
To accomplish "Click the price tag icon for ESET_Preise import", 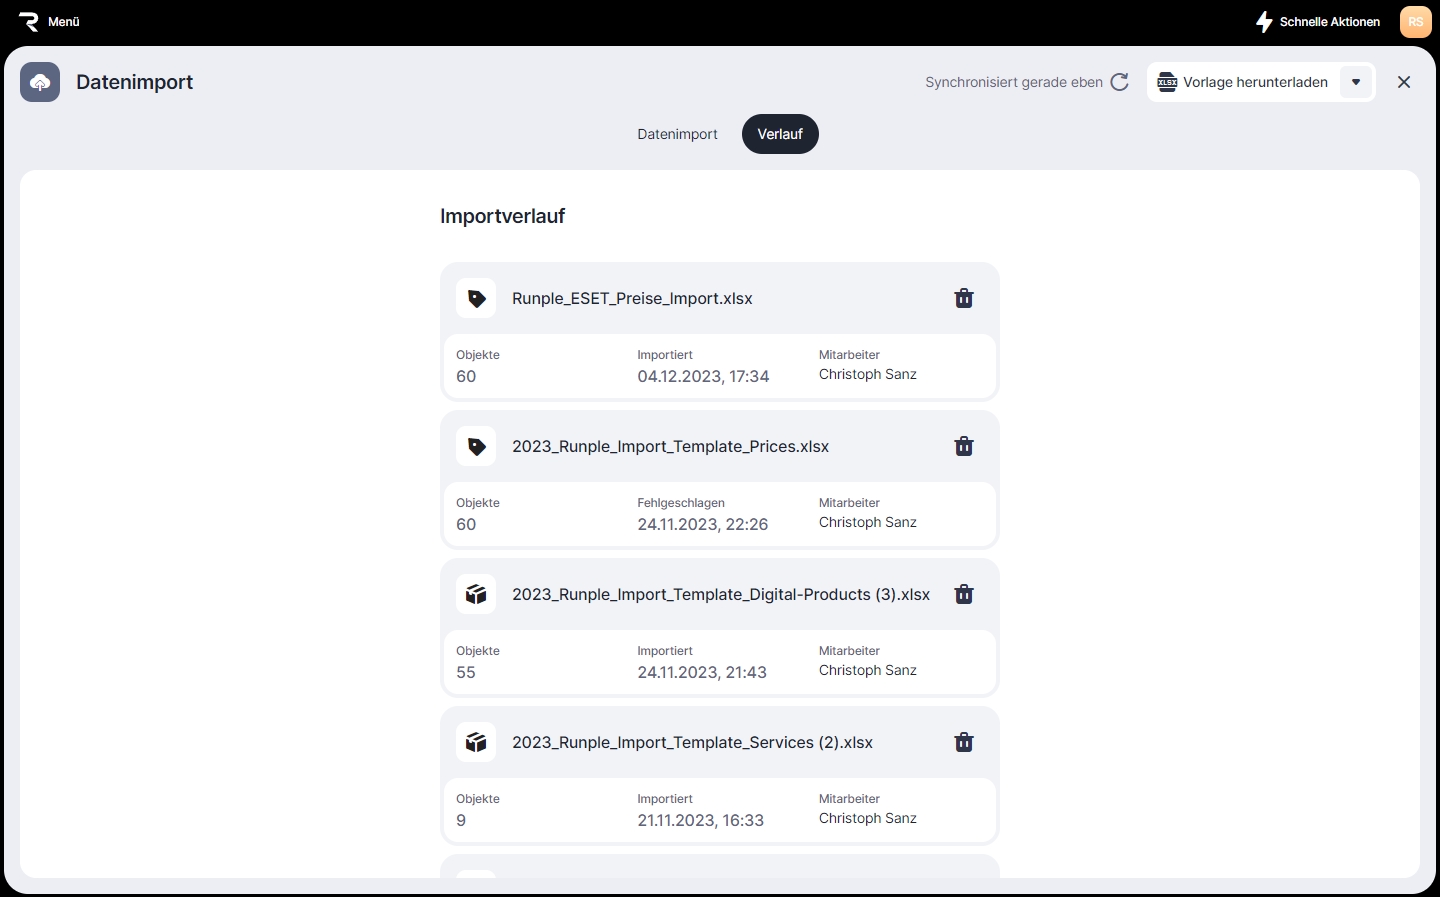I will pos(476,298).
